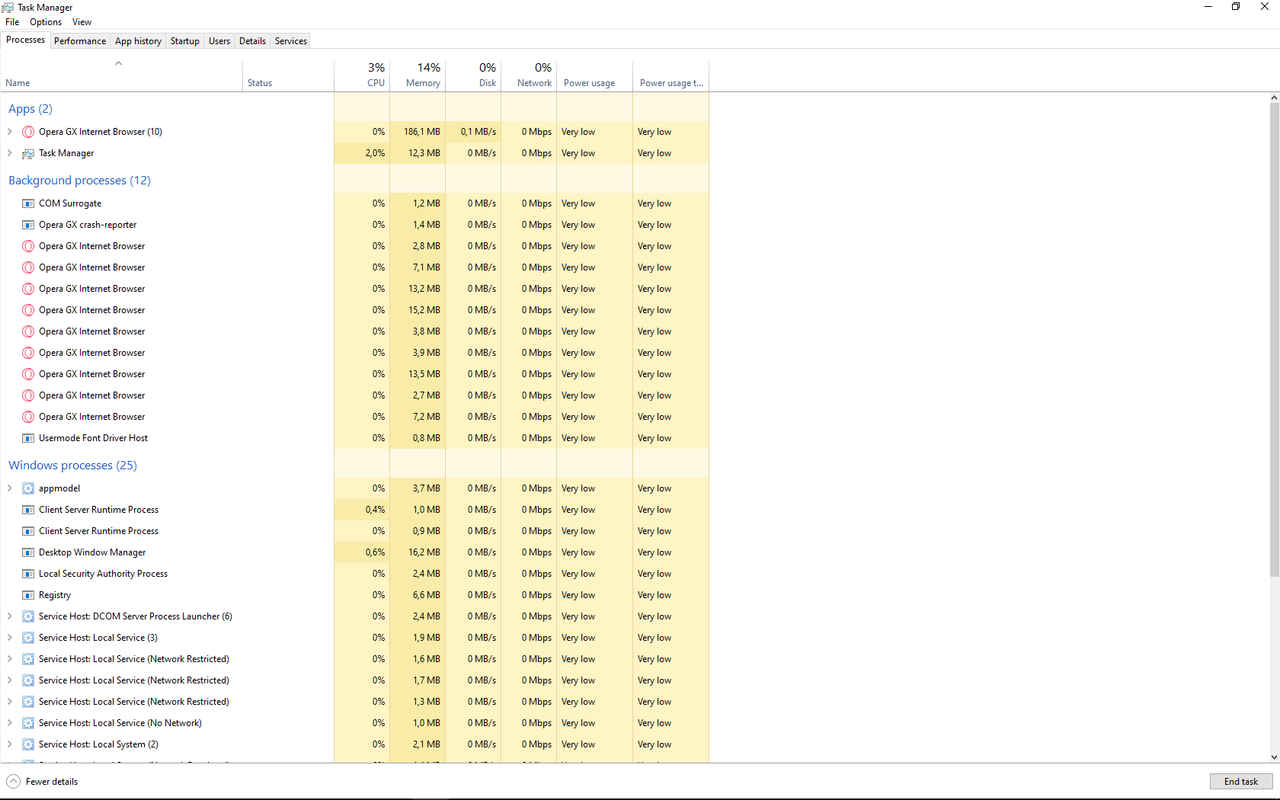Collapse view with Fewer details toggle
This screenshot has height=800, width=1280.
click(x=42, y=781)
